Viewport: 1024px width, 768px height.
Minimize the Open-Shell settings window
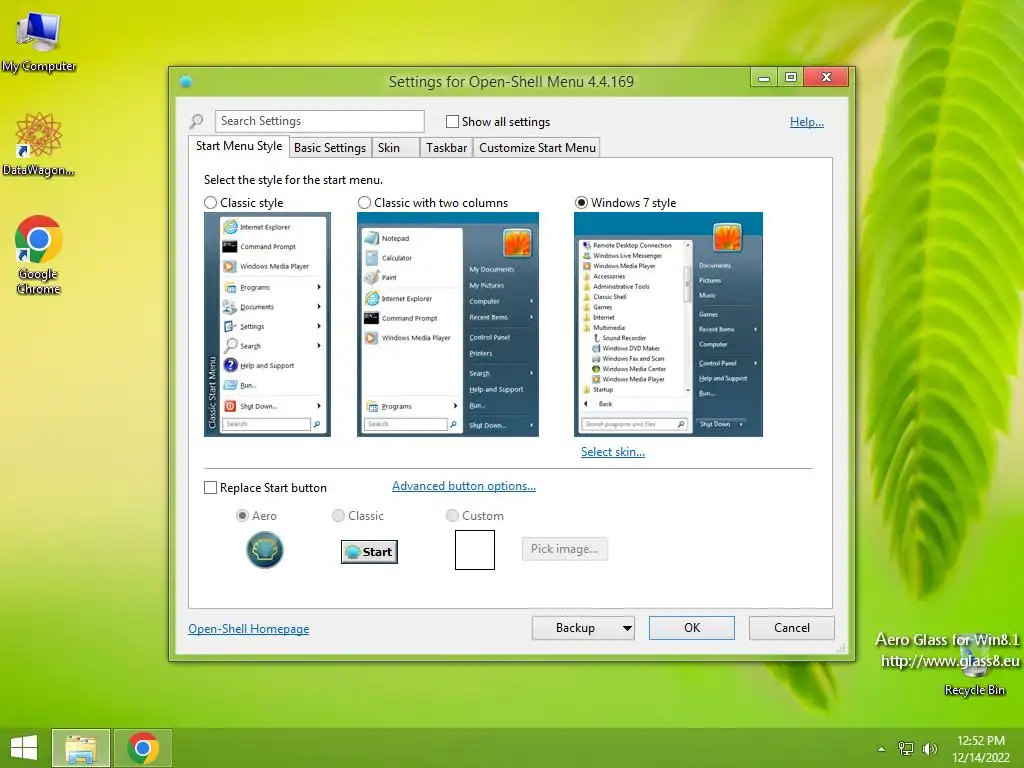(763, 78)
